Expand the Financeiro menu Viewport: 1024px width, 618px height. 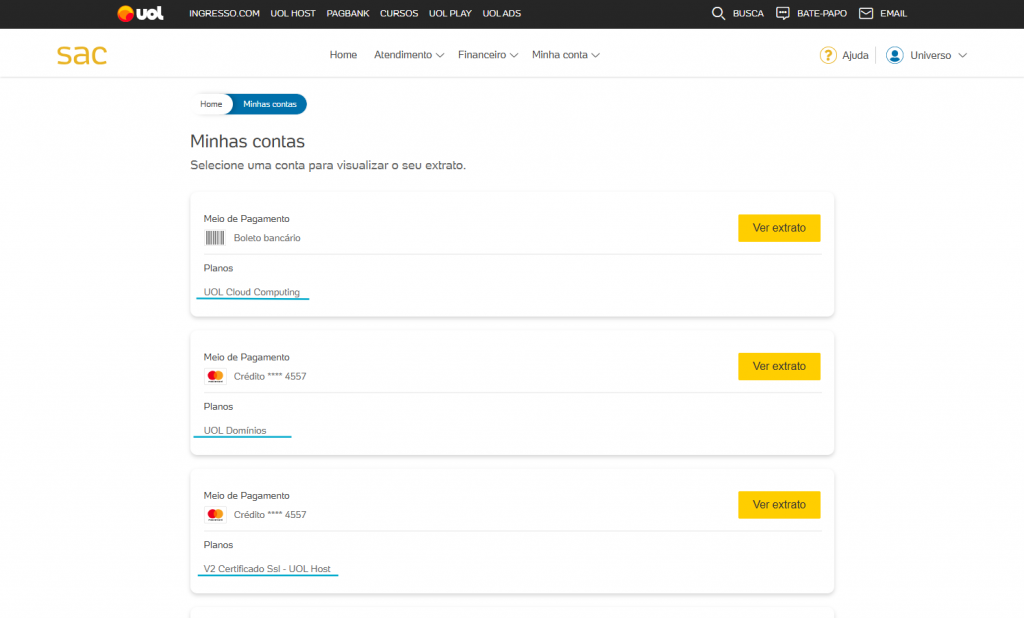(488, 55)
